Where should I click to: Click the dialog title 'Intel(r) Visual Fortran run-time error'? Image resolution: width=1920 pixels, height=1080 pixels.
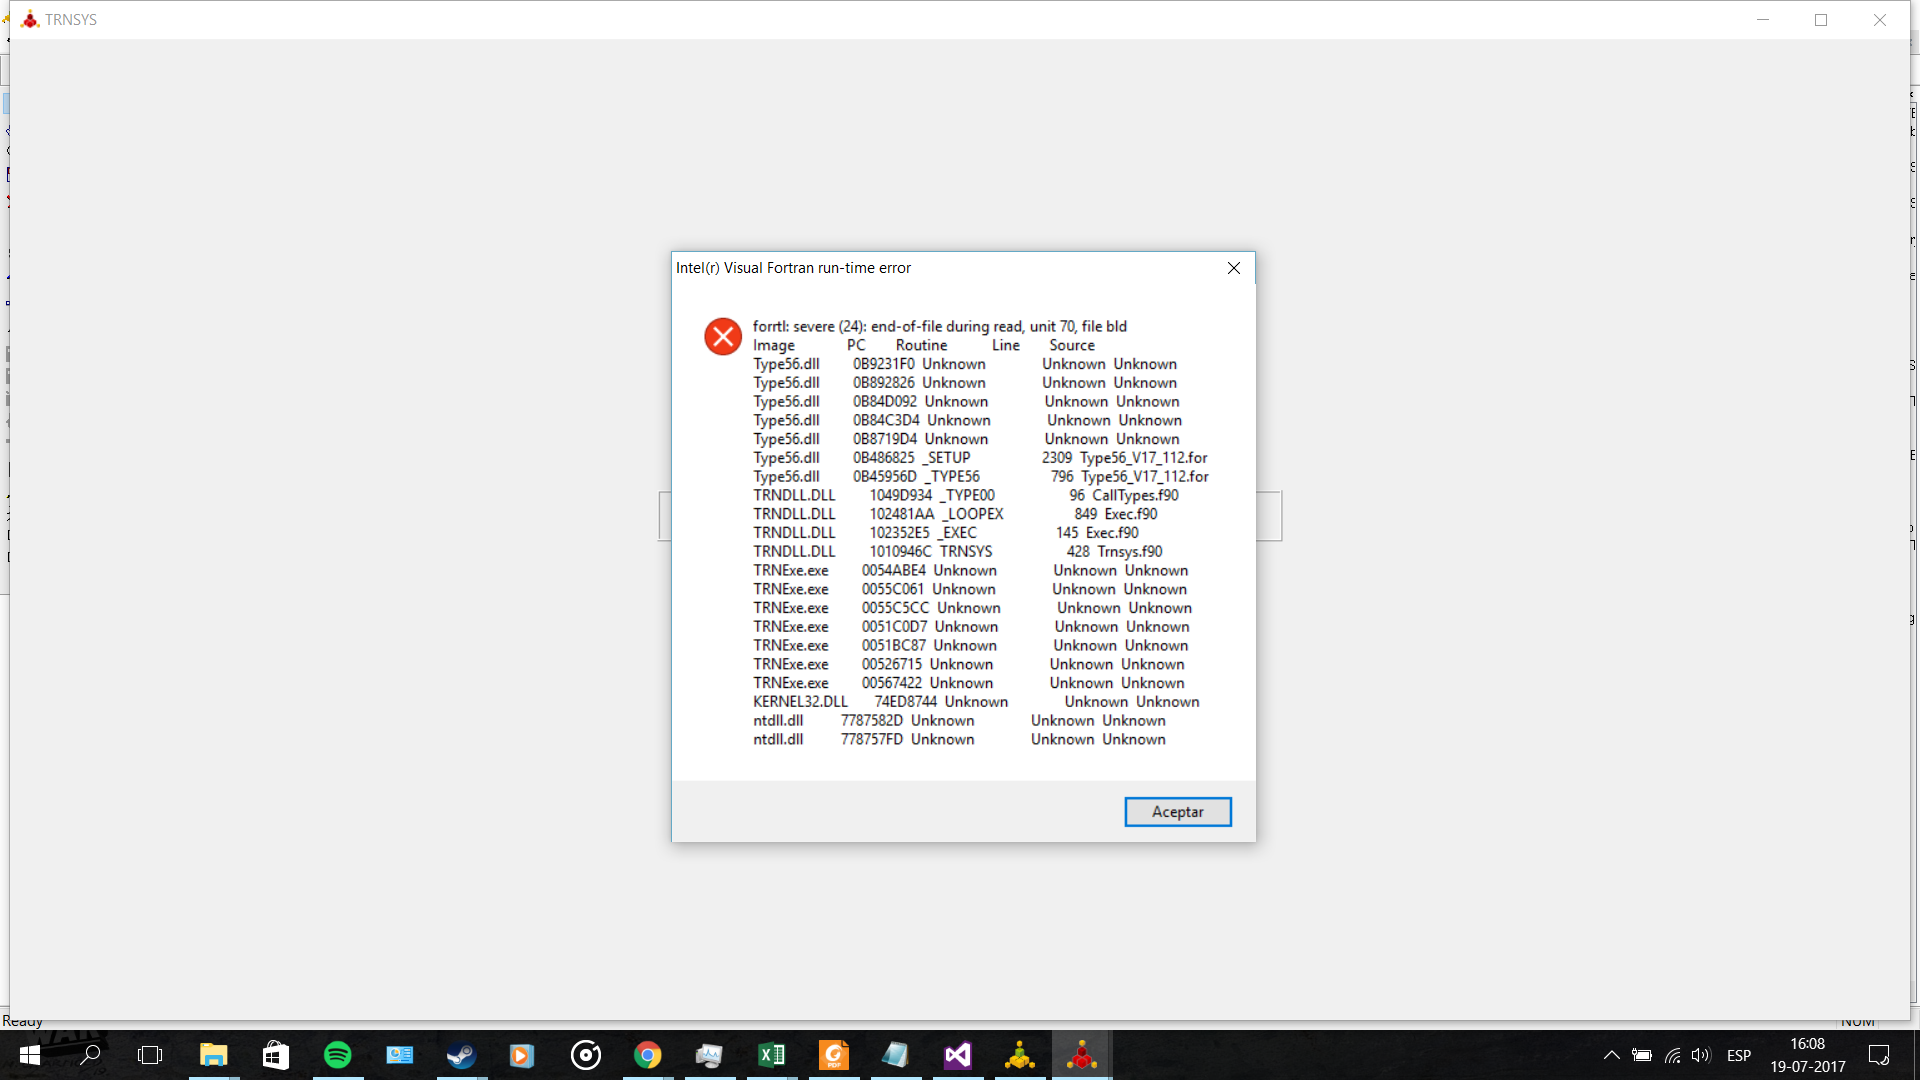[x=793, y=268]
